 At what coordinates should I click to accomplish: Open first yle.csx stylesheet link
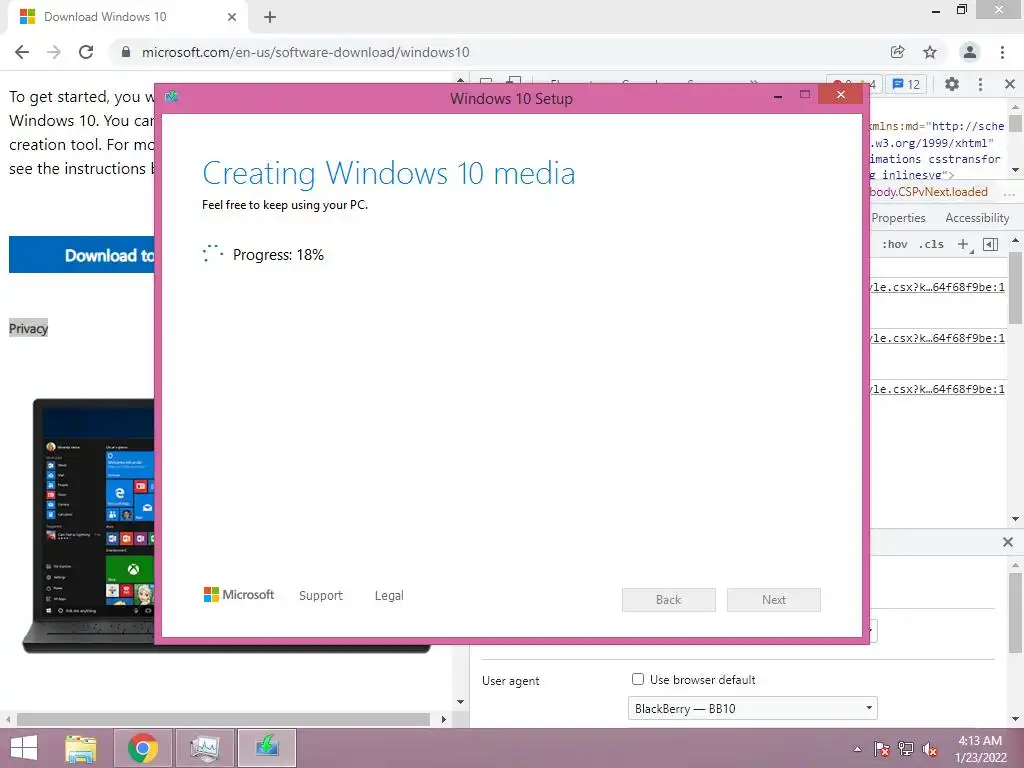937,287
